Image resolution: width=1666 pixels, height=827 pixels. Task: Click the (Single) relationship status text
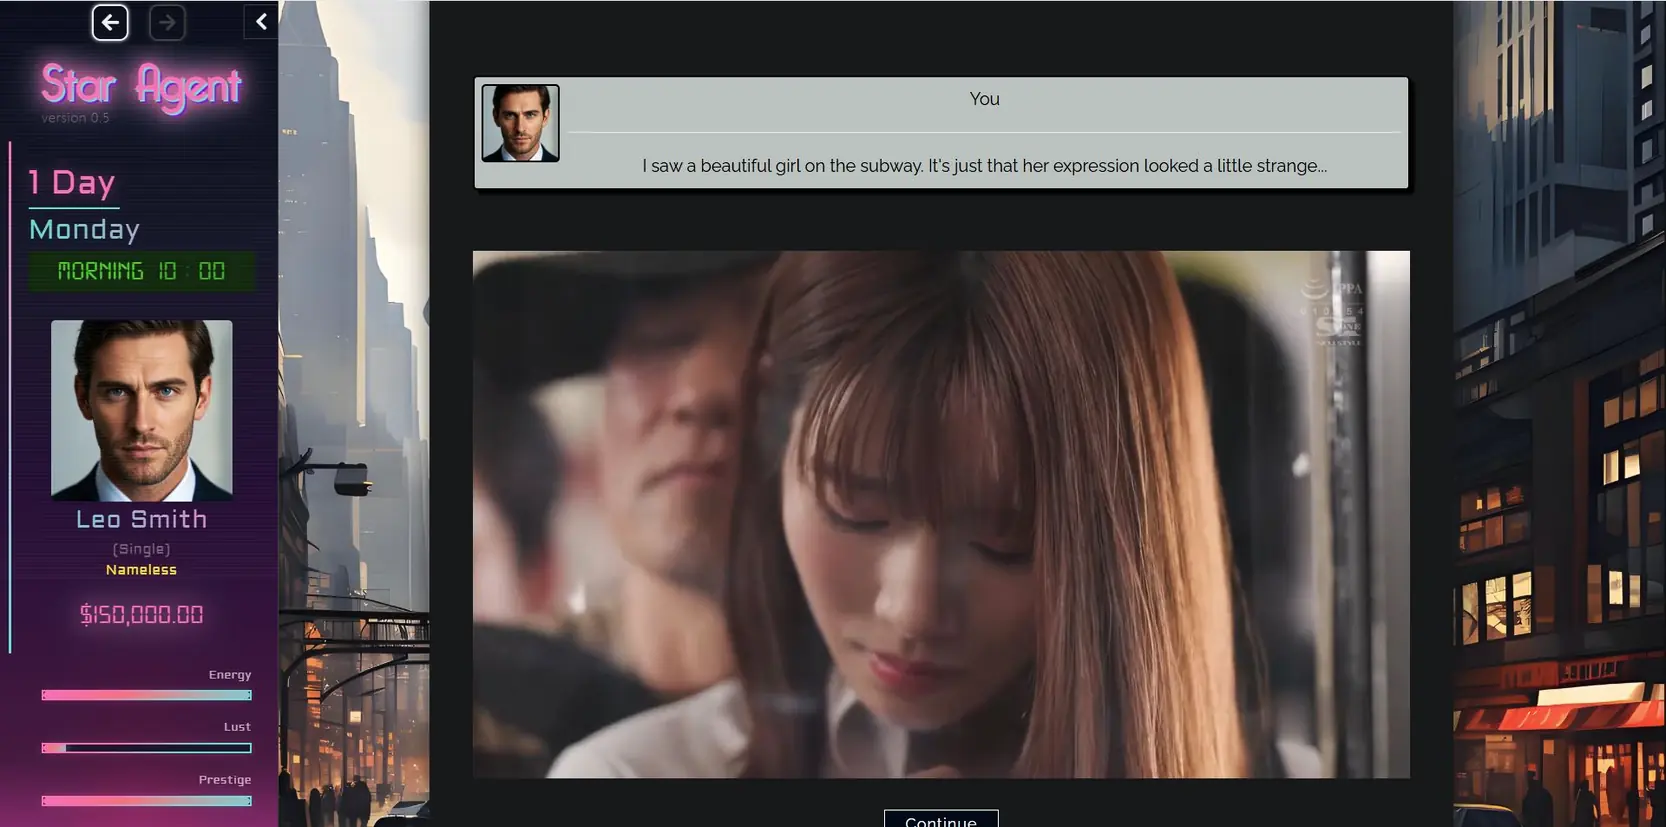(x=141, y=549)
